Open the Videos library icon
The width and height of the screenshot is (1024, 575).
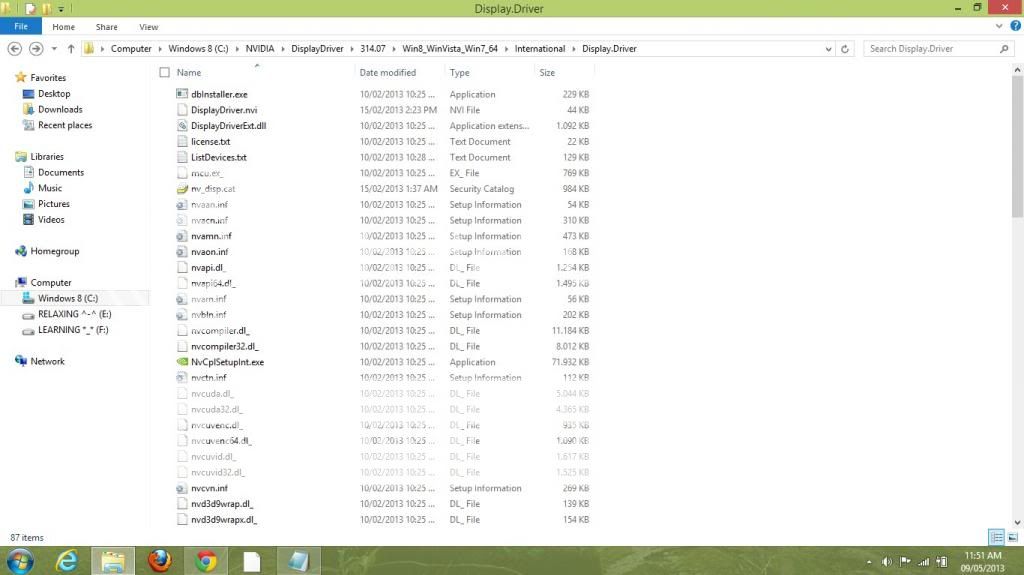28,220
